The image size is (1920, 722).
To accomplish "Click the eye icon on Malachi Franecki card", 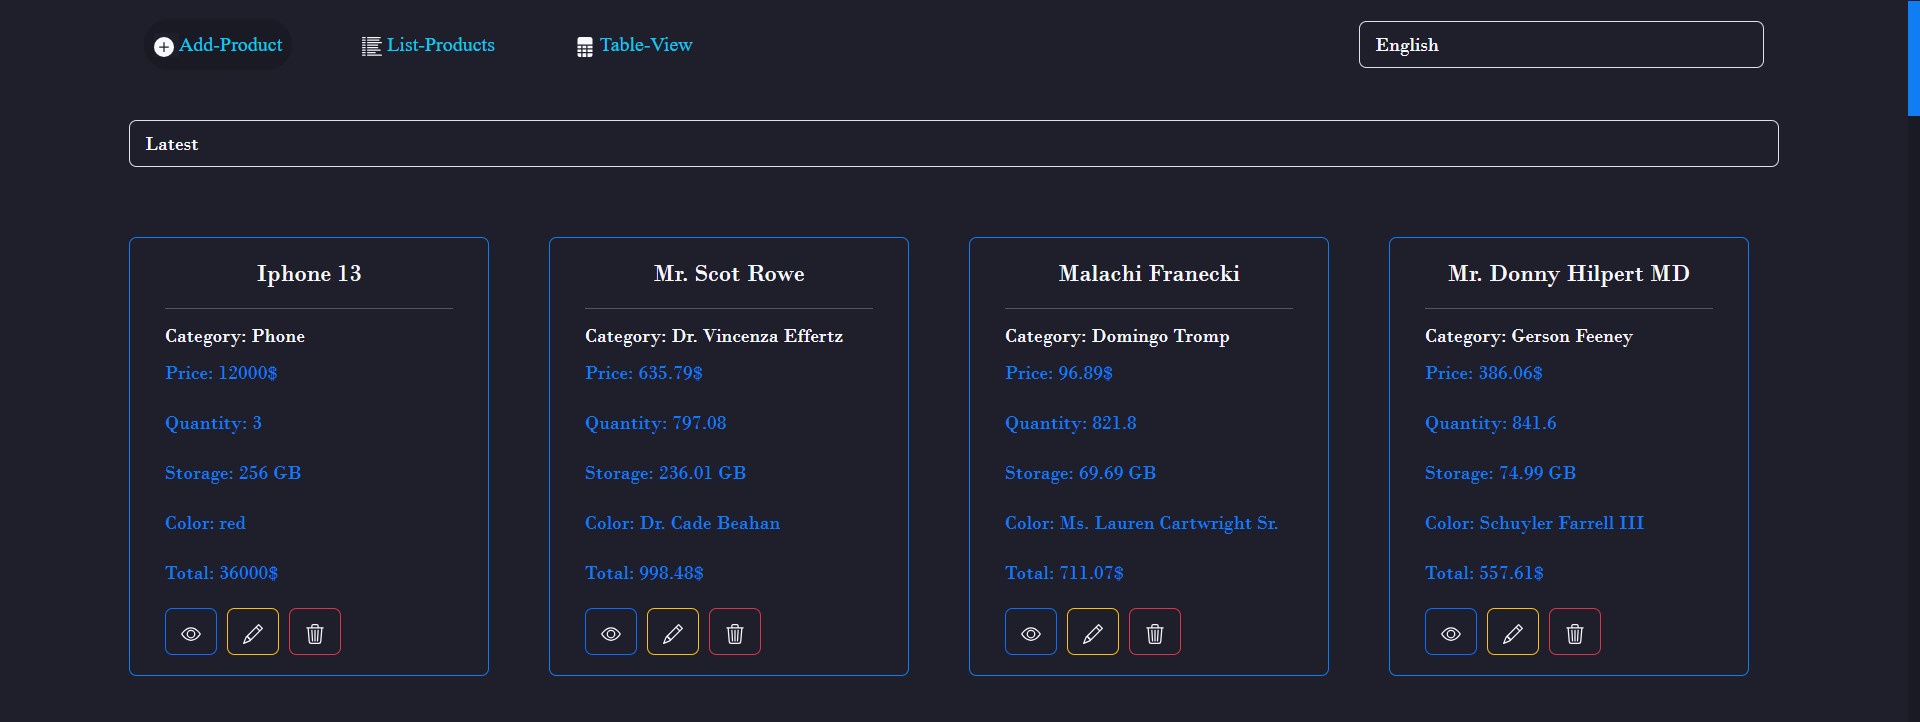I will point(1031,632).
